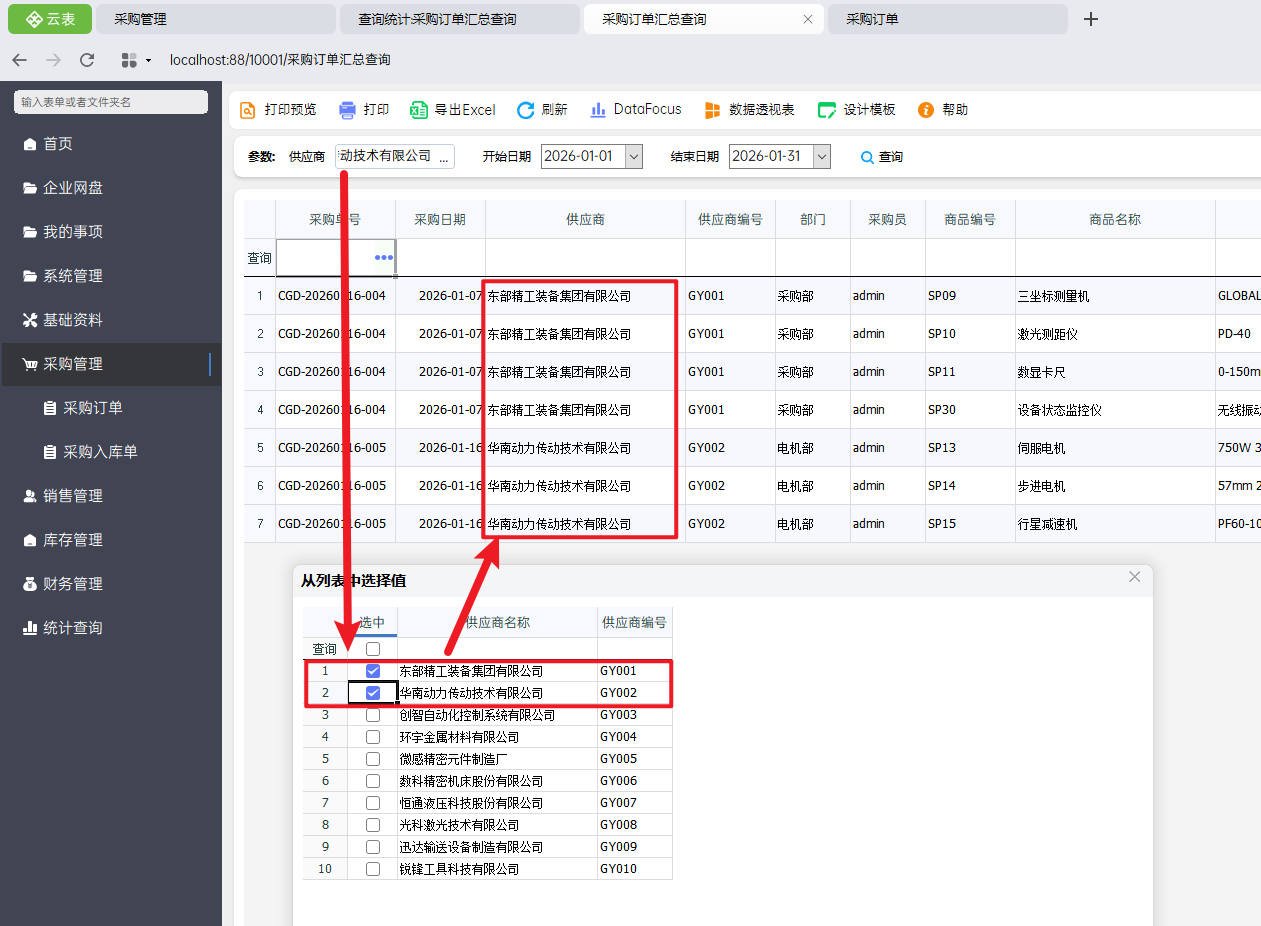The width and height of the screenshot is (1261, 926).
Task: Go back with the browser back arrow
Action: (x=20, y=60)
